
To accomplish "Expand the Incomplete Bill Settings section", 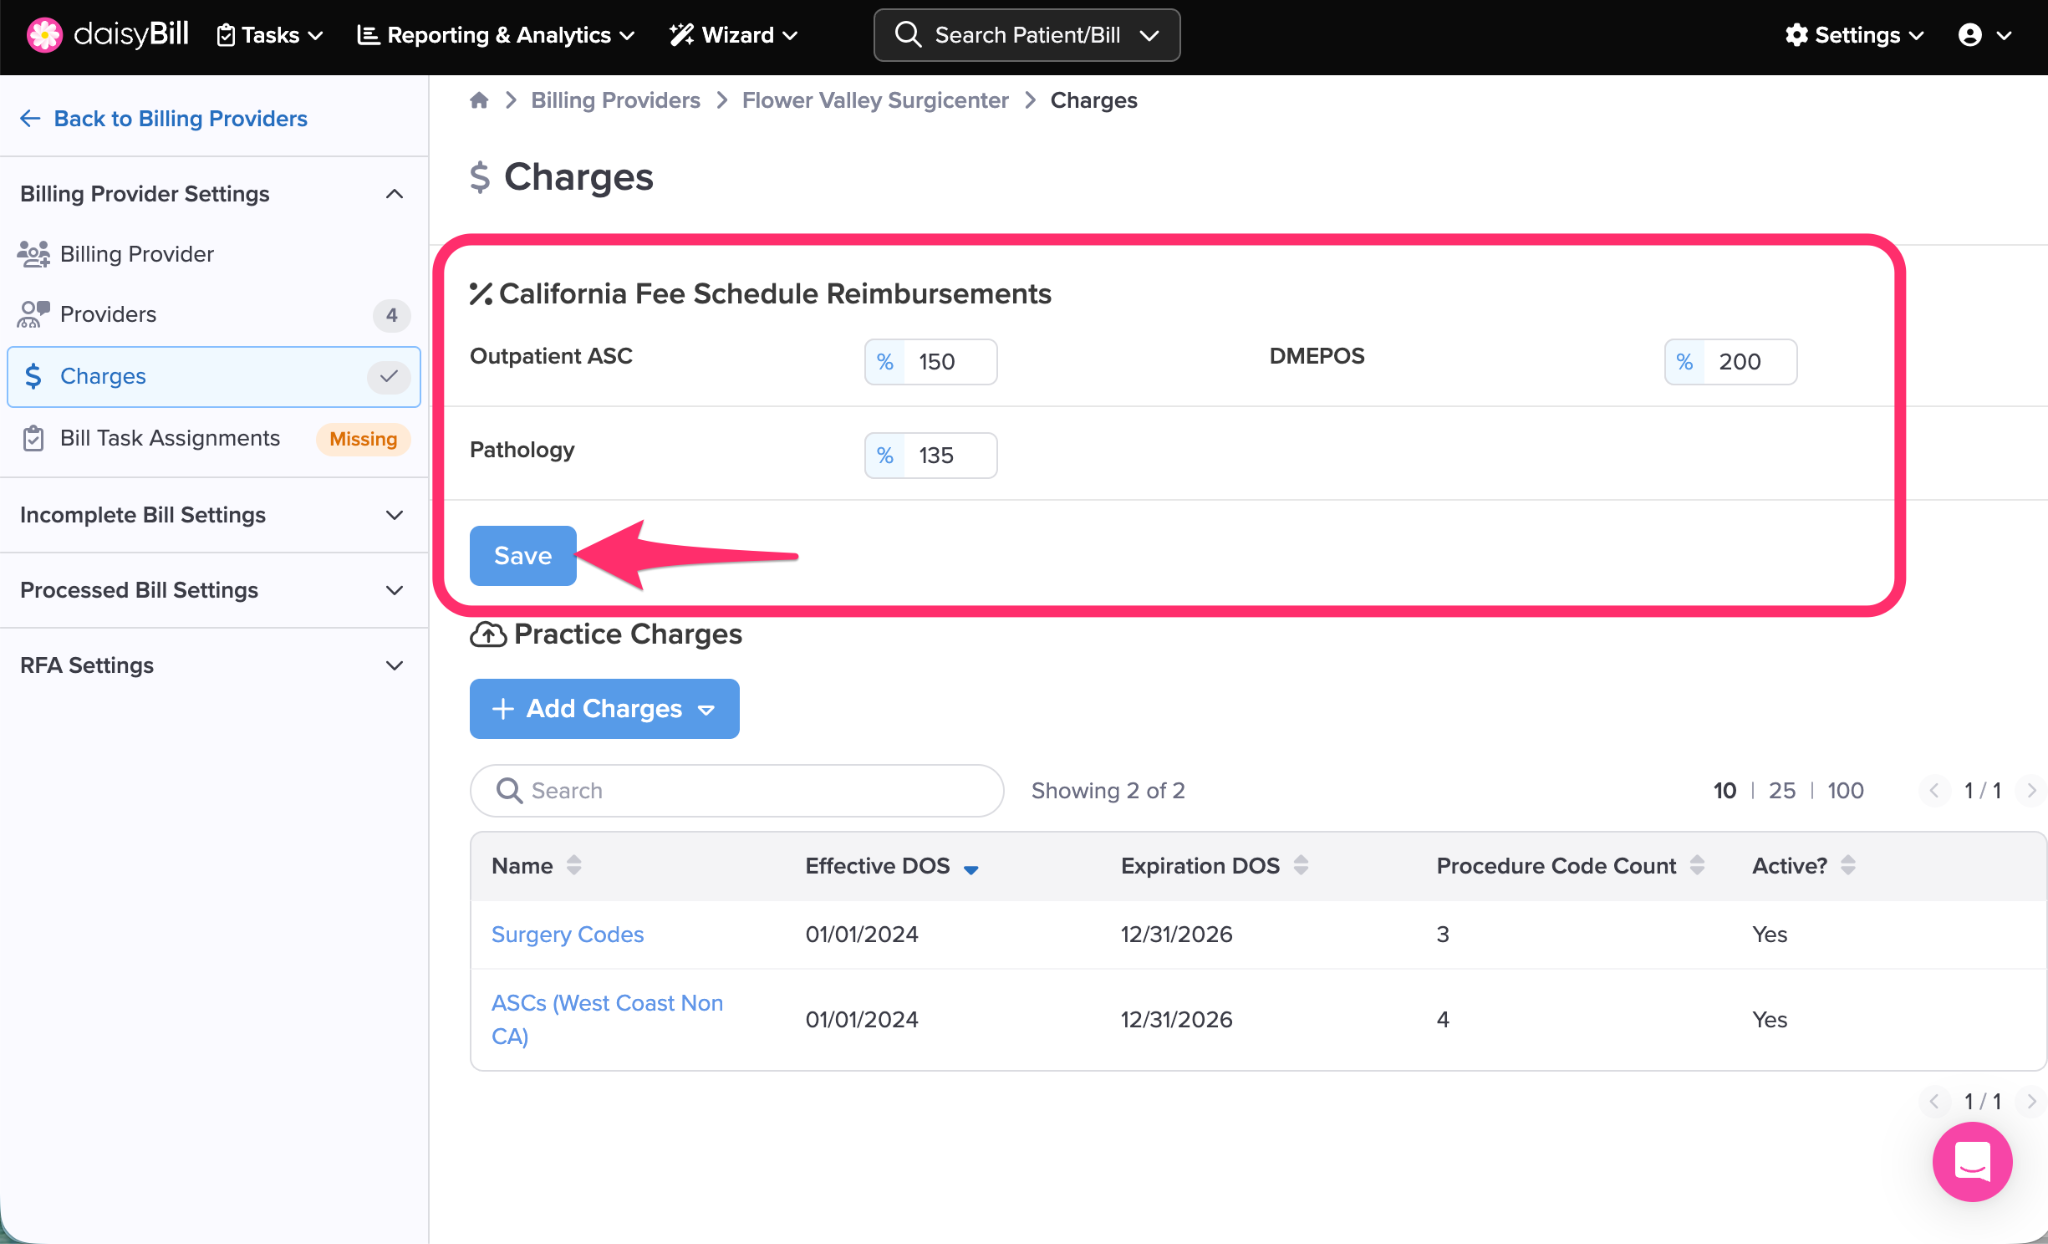I will 394,515.
